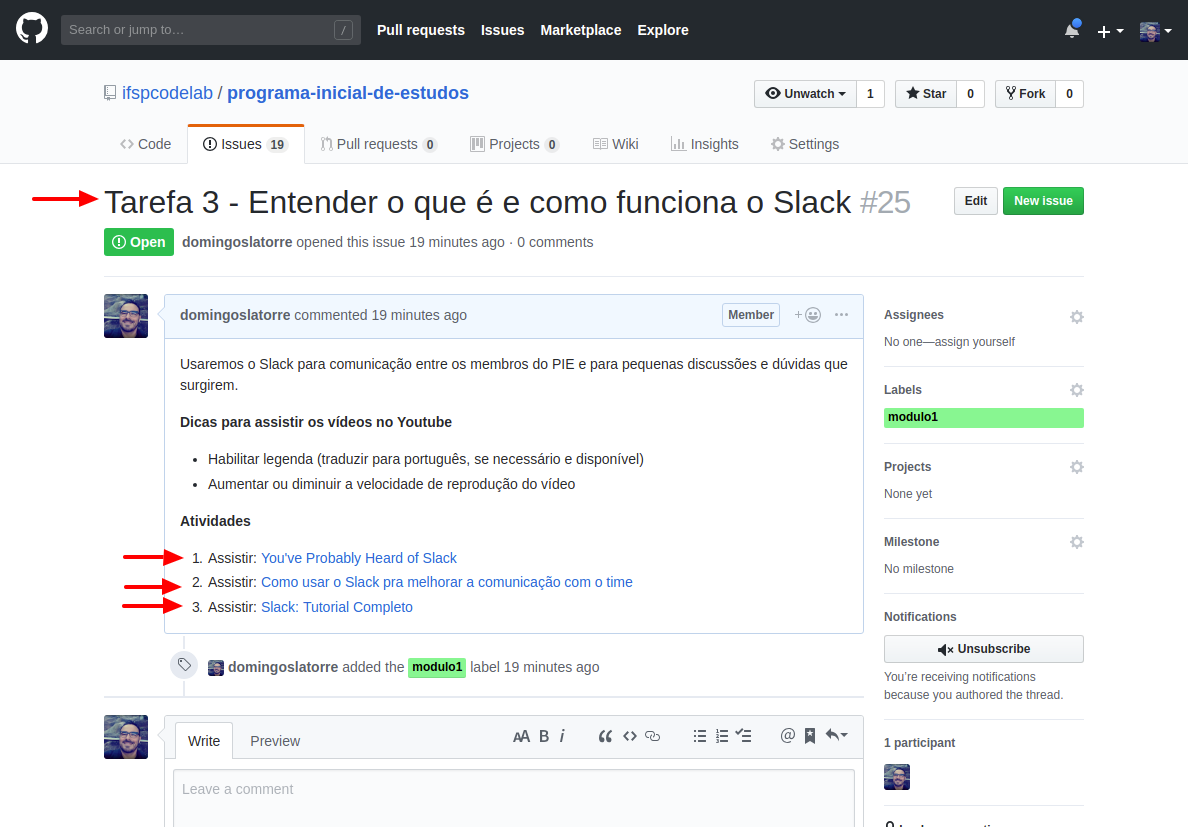Open Issues in top navigation bar
Image resolution: width=1188 pixels, height=827 pixels.
(x=502, y=30)
